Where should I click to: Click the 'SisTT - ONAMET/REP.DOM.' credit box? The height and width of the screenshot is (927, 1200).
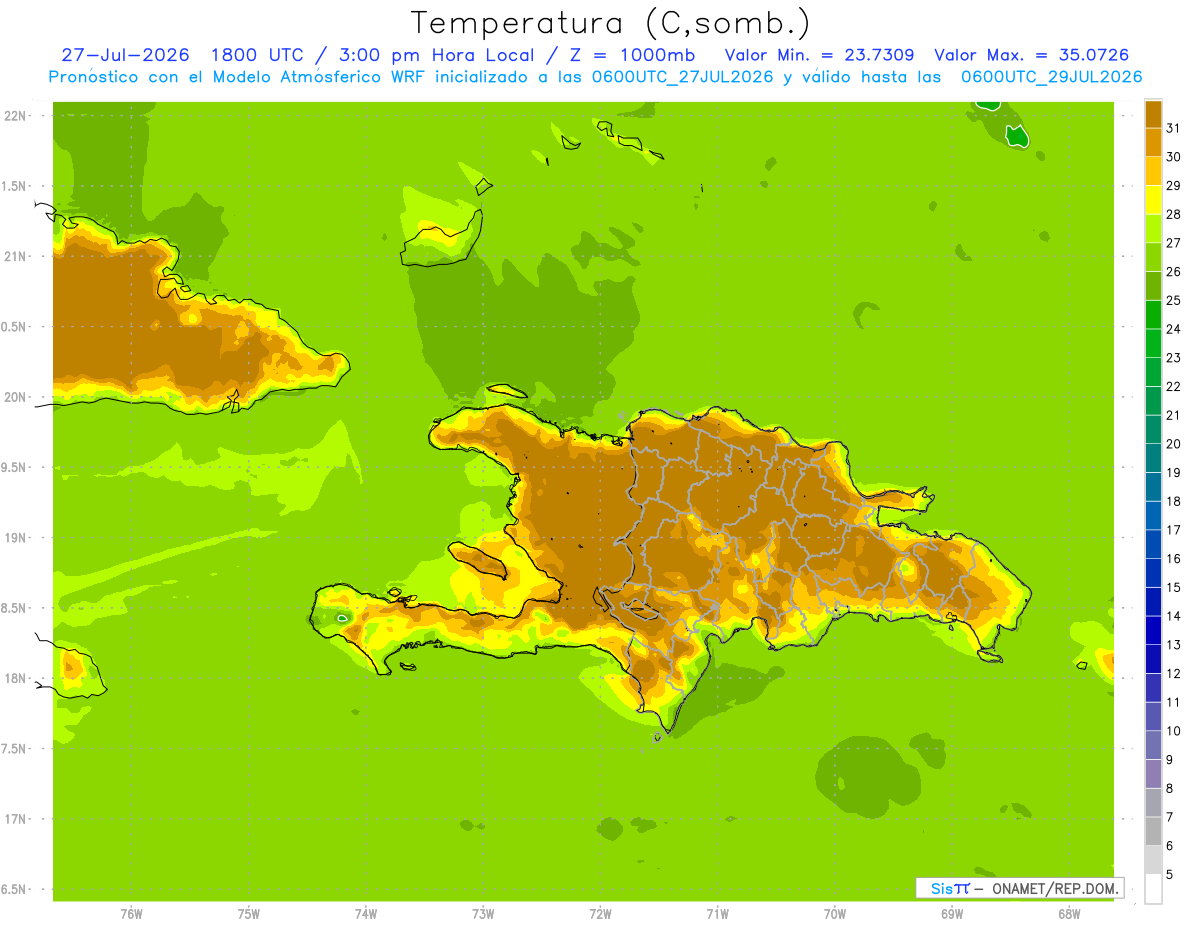tap(1019, 888)
